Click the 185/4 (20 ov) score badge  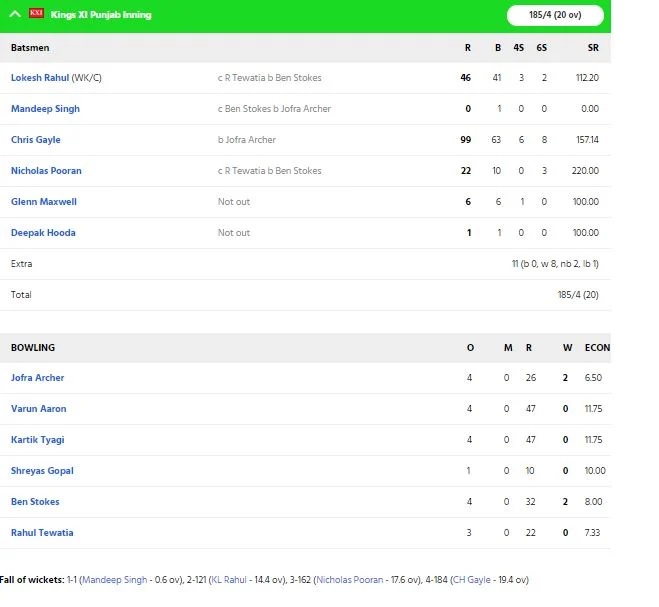click(x=555, y=16)
